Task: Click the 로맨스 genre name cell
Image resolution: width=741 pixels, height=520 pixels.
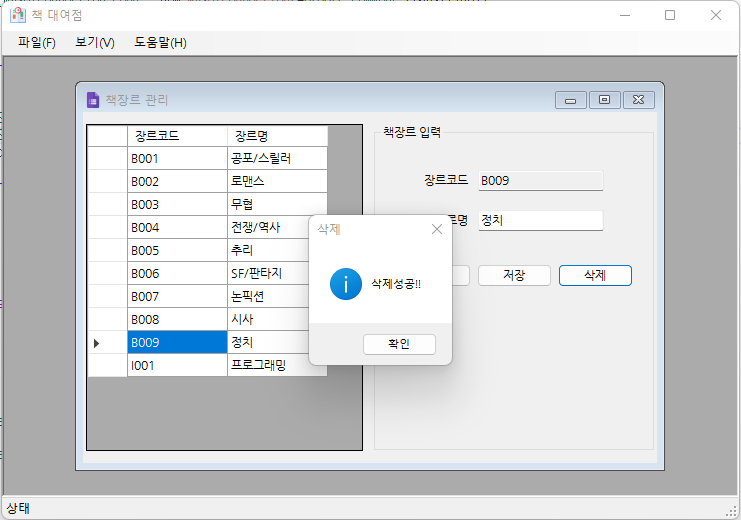Action: click(x=277, y=182)
